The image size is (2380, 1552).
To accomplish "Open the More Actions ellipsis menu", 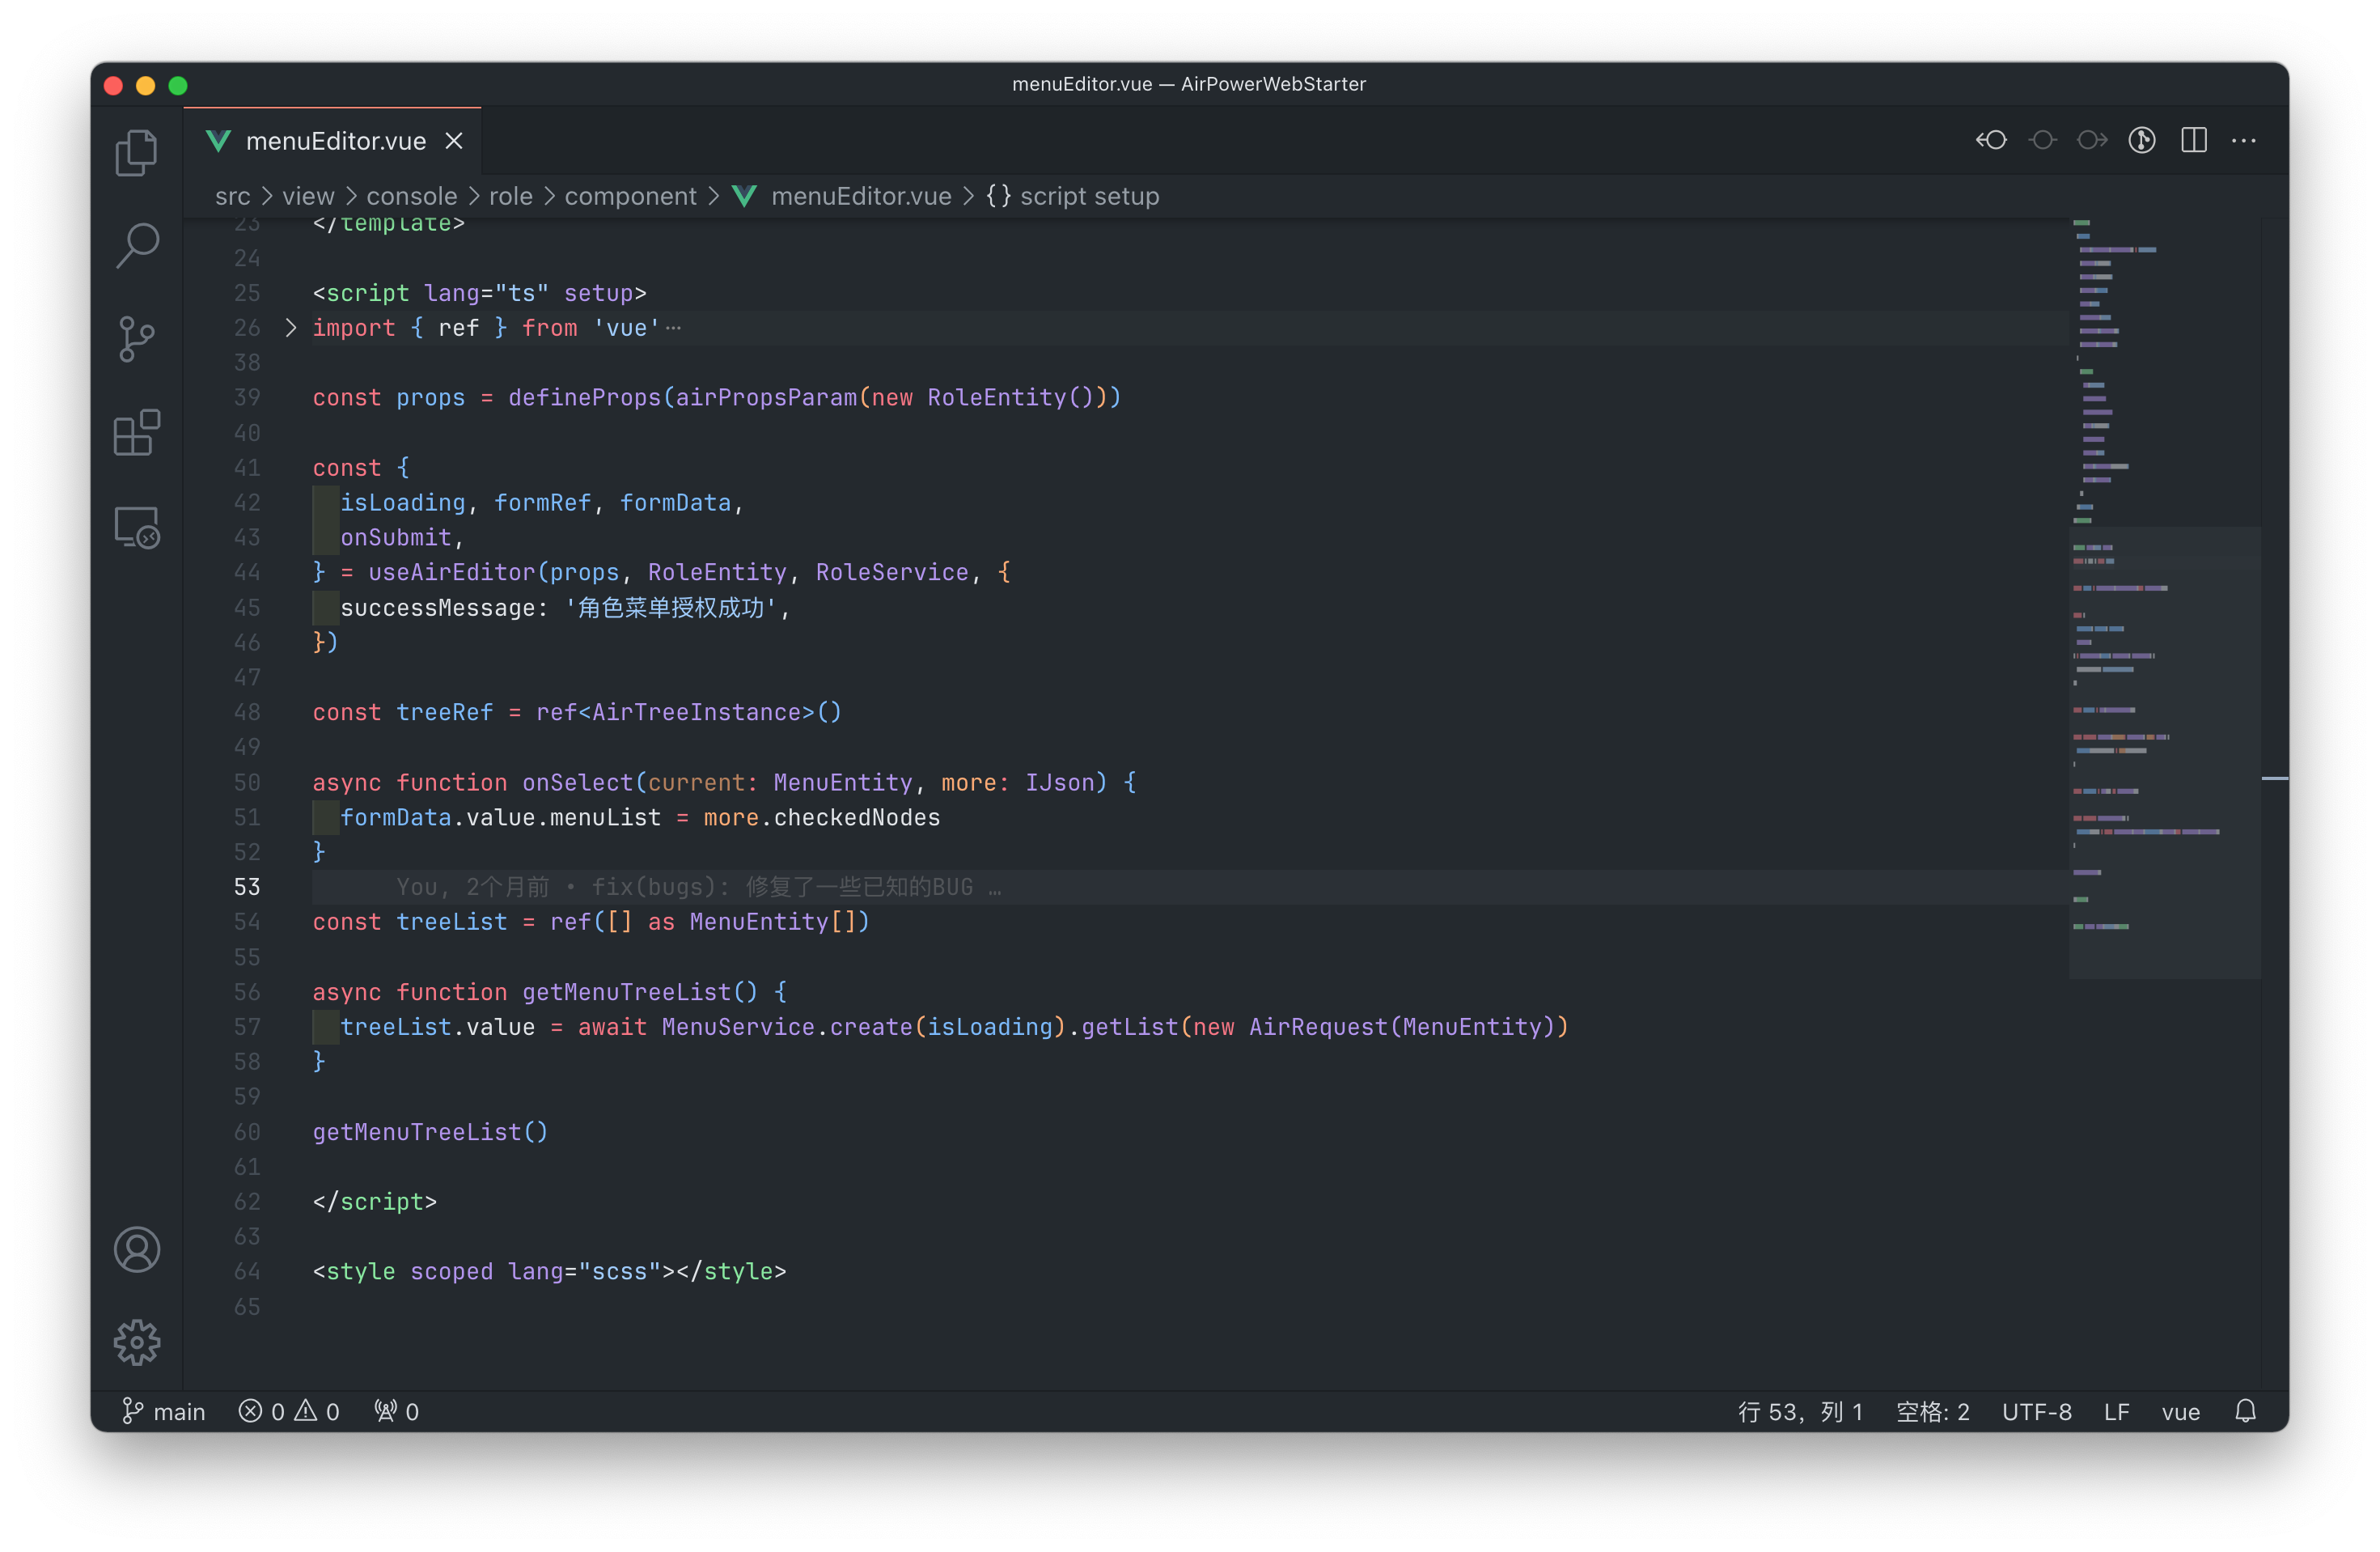I will tap(2243, 140).
